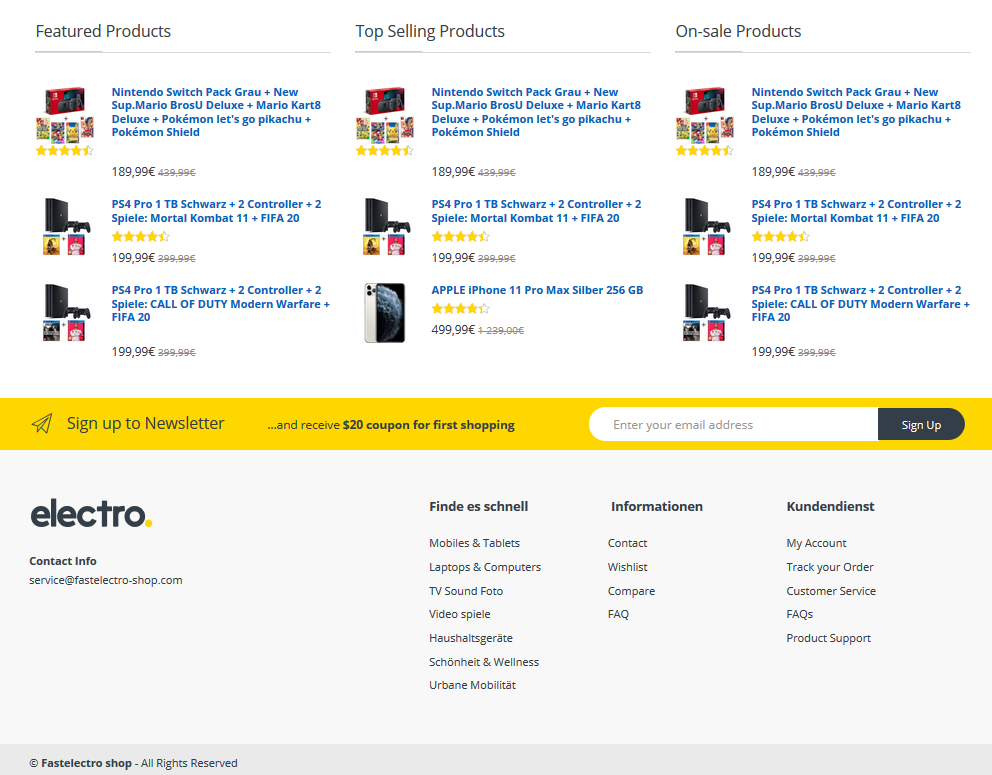The height and width of the screenshot is (775, 992).
Task: Click the Top Selling Products heading
Action: click(x=430, y=31)
